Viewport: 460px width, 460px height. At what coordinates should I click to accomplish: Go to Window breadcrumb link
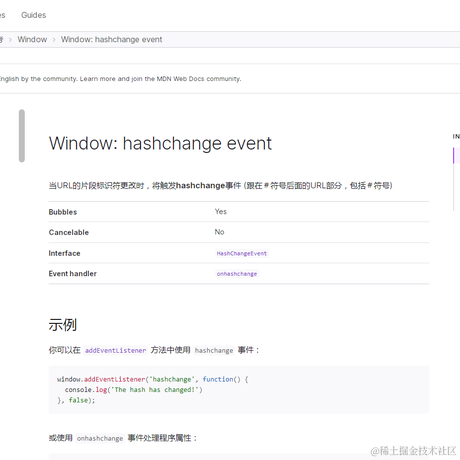coord(32,39)
